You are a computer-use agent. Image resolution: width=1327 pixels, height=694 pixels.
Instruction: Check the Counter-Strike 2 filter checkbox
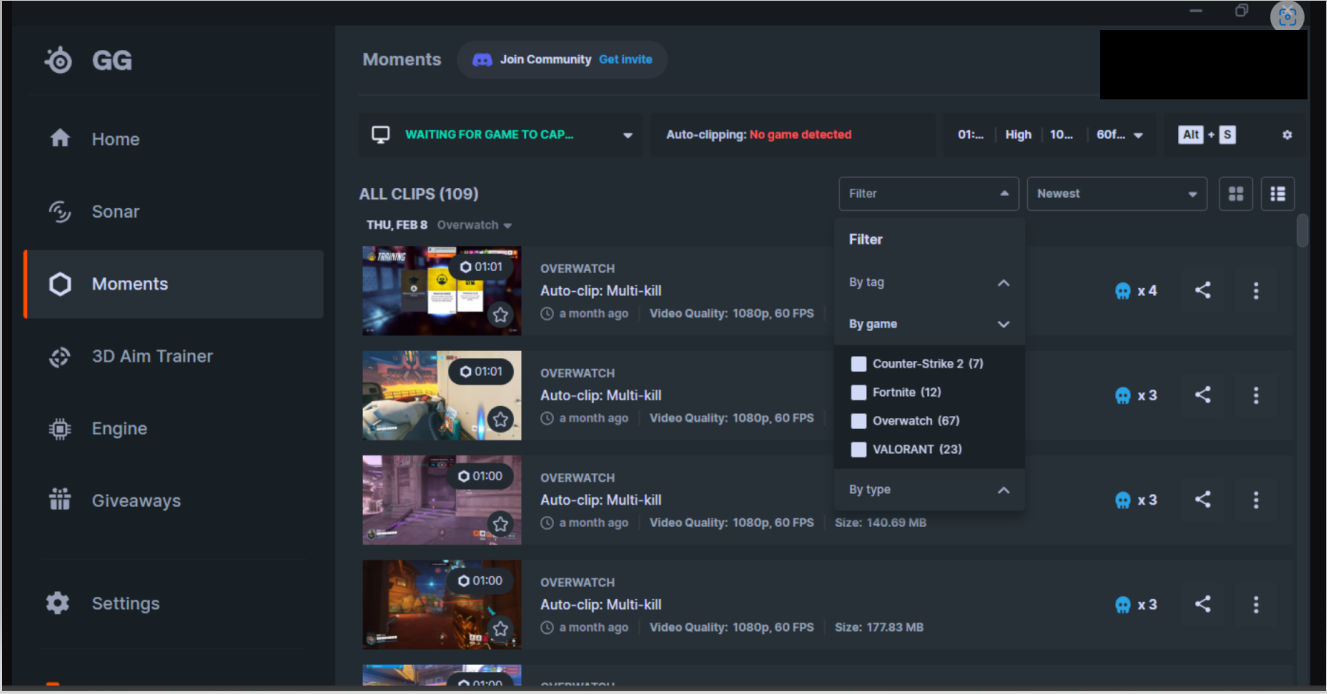[858, 364]
